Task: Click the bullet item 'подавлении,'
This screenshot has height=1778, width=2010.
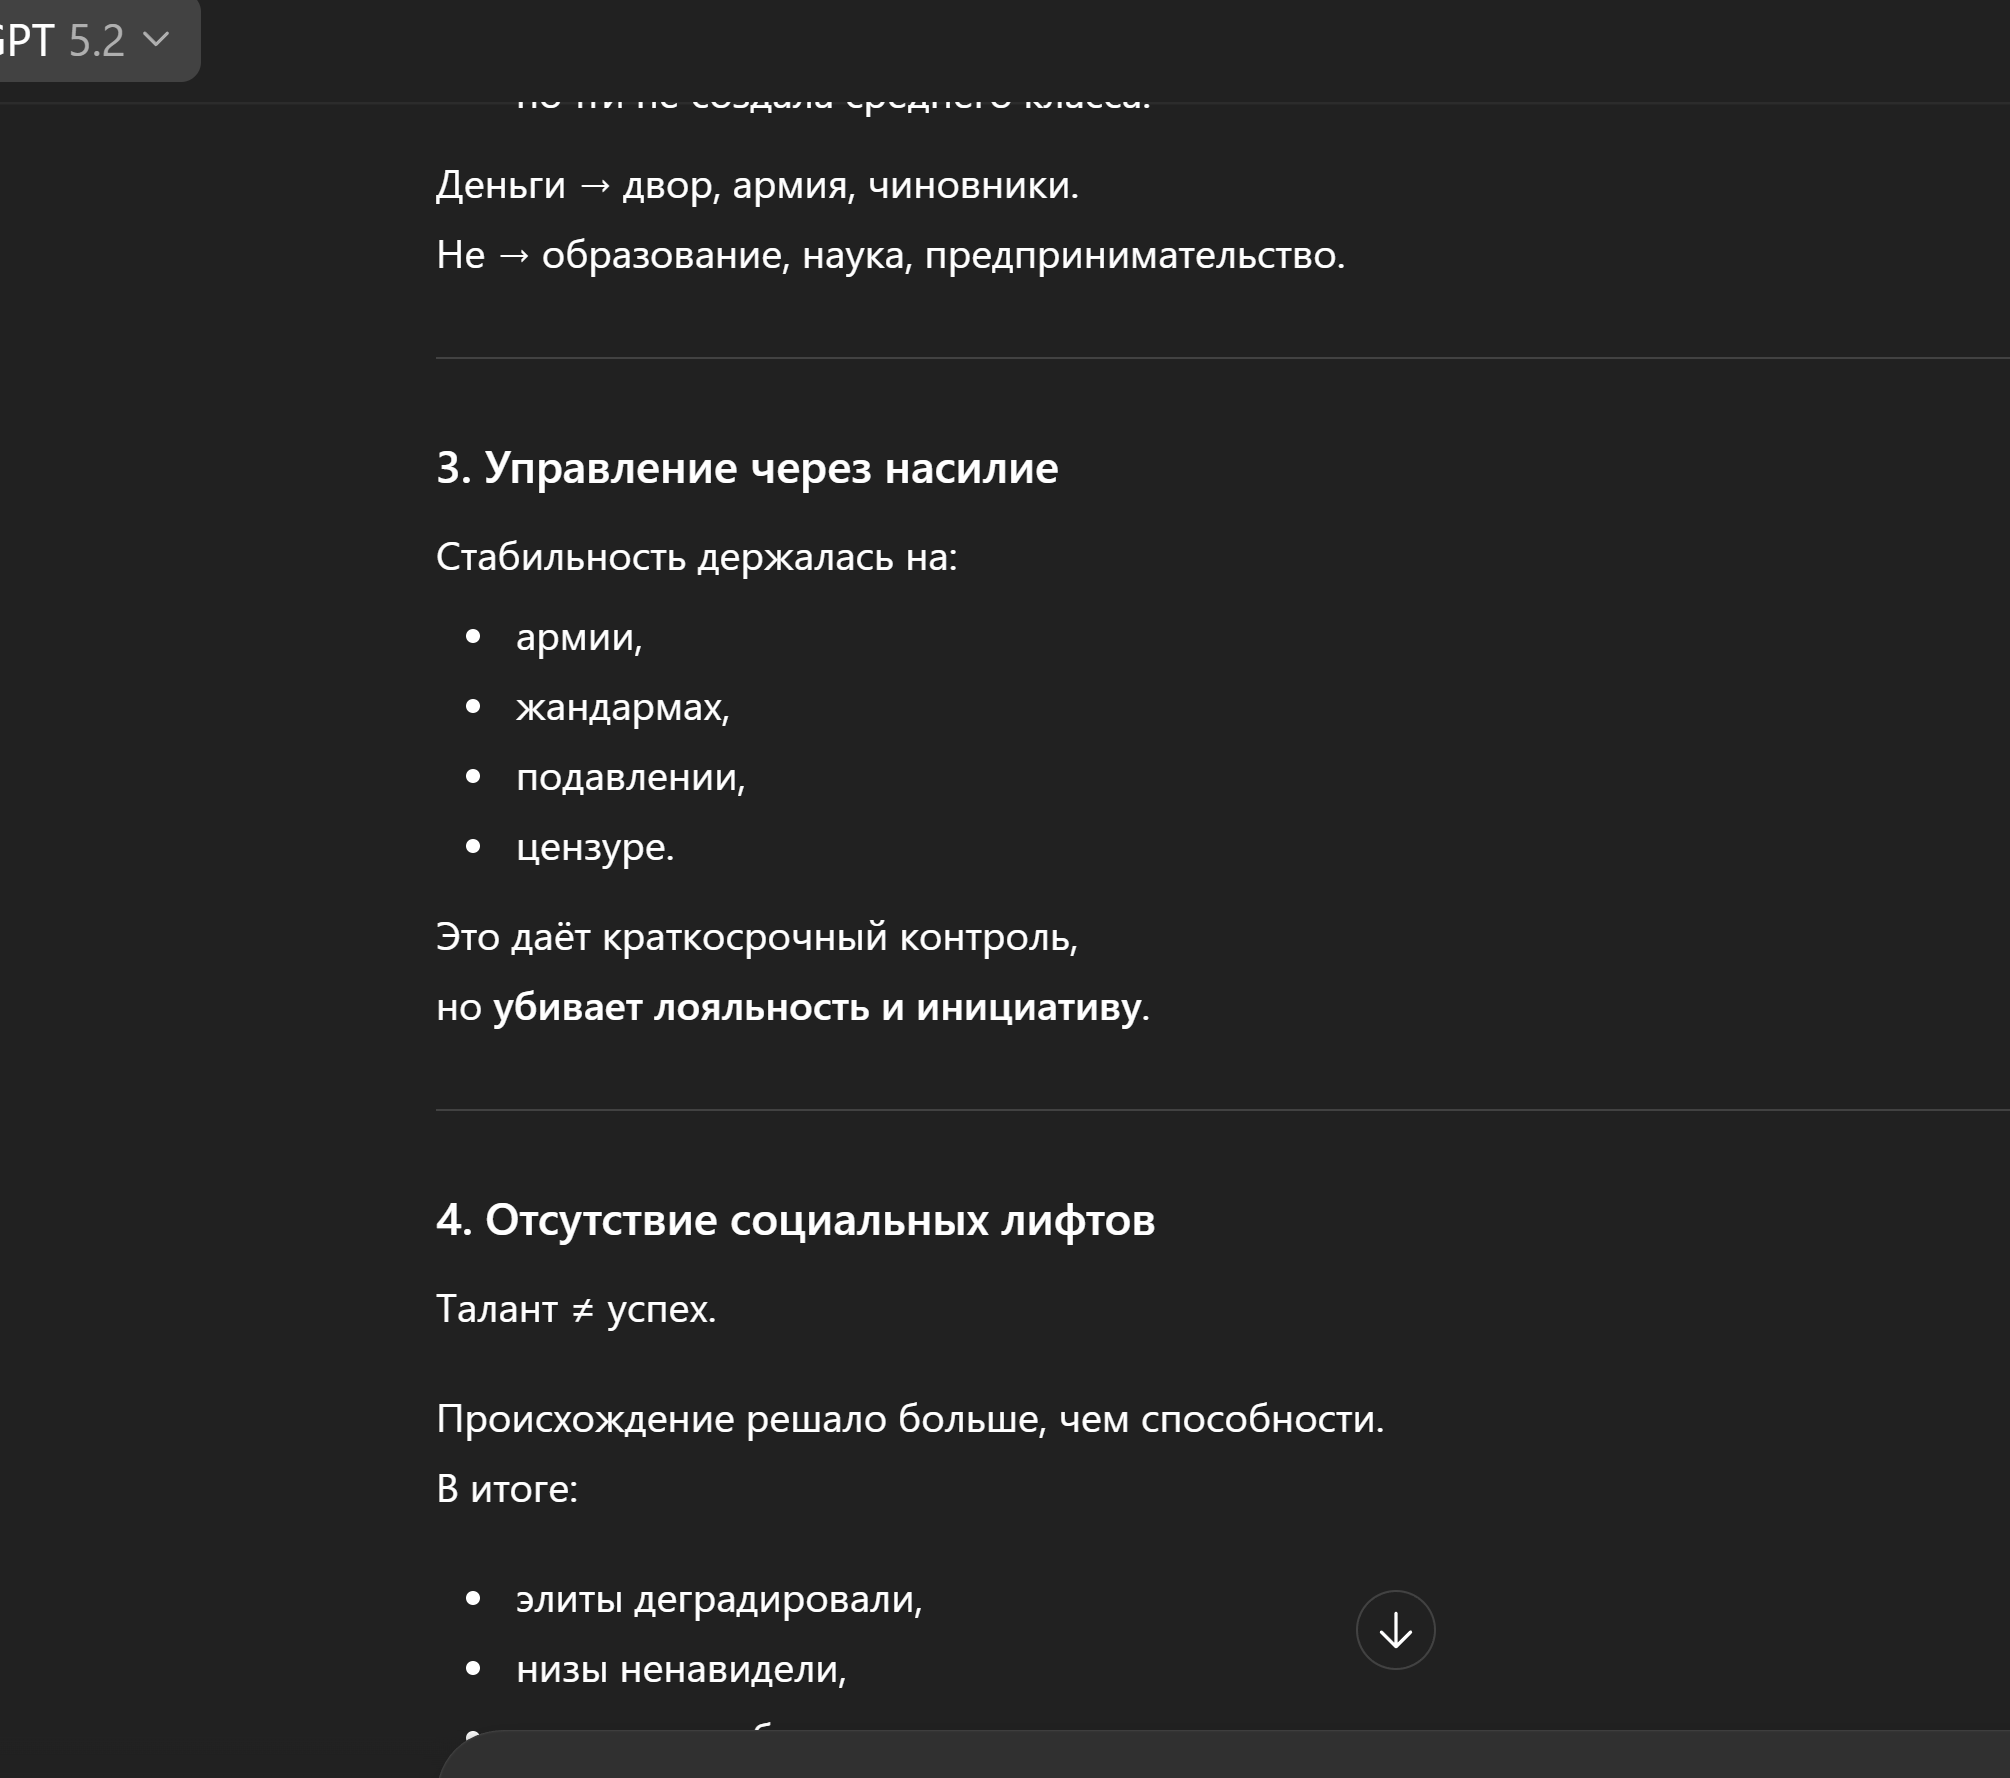Action: pos(630,777)
